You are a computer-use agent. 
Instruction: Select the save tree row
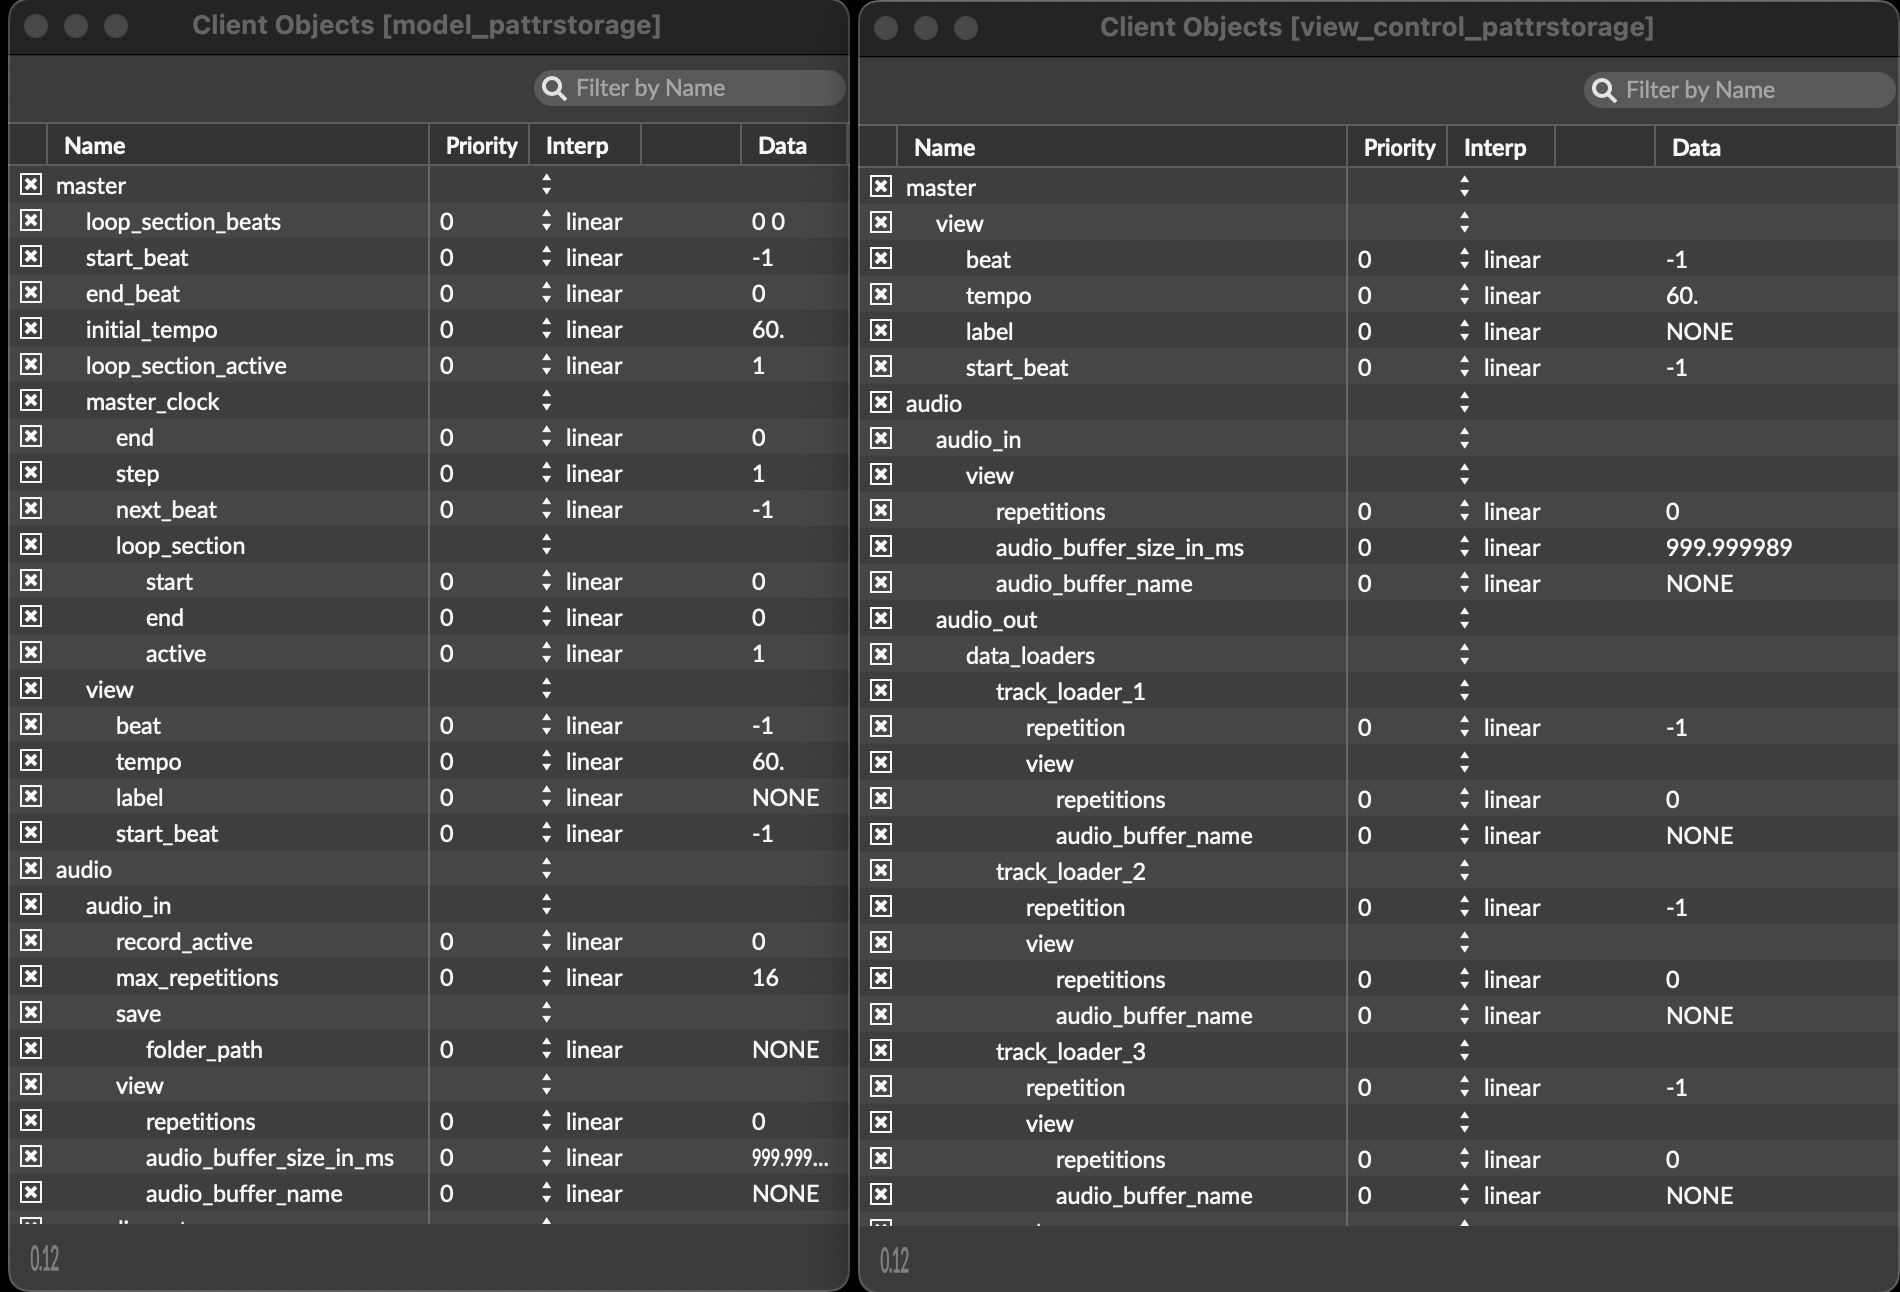coord(428,1013)
